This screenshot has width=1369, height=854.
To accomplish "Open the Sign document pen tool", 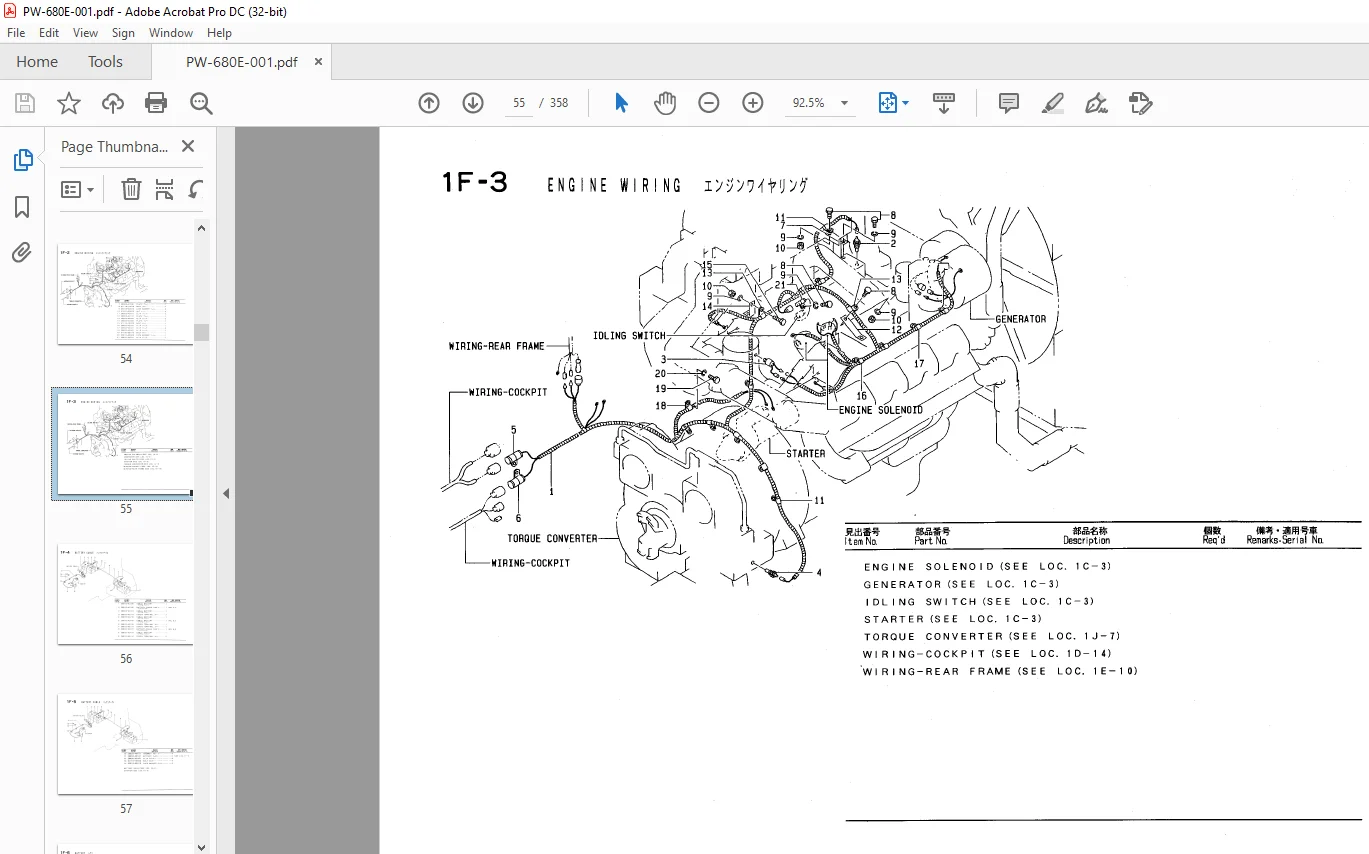I will point(1096,103).
